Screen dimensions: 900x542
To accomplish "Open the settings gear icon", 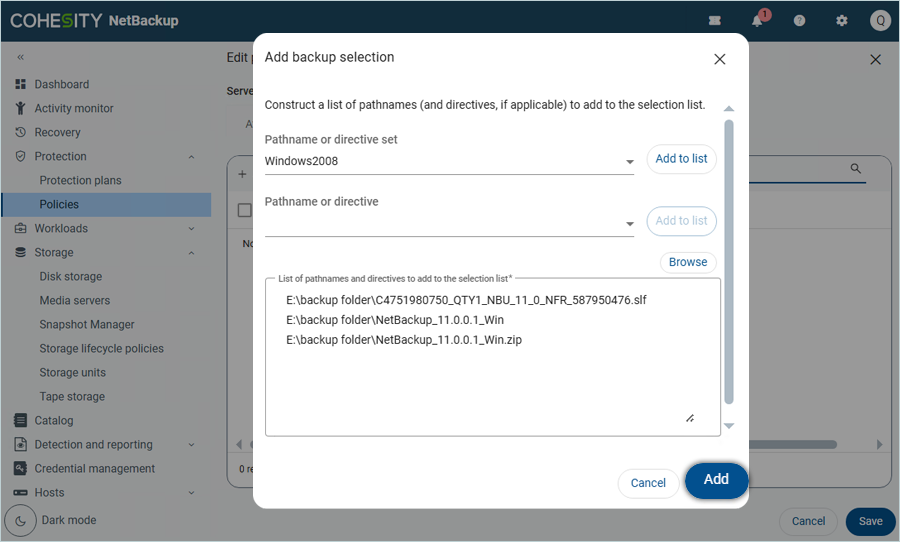I will coord(841,21).
